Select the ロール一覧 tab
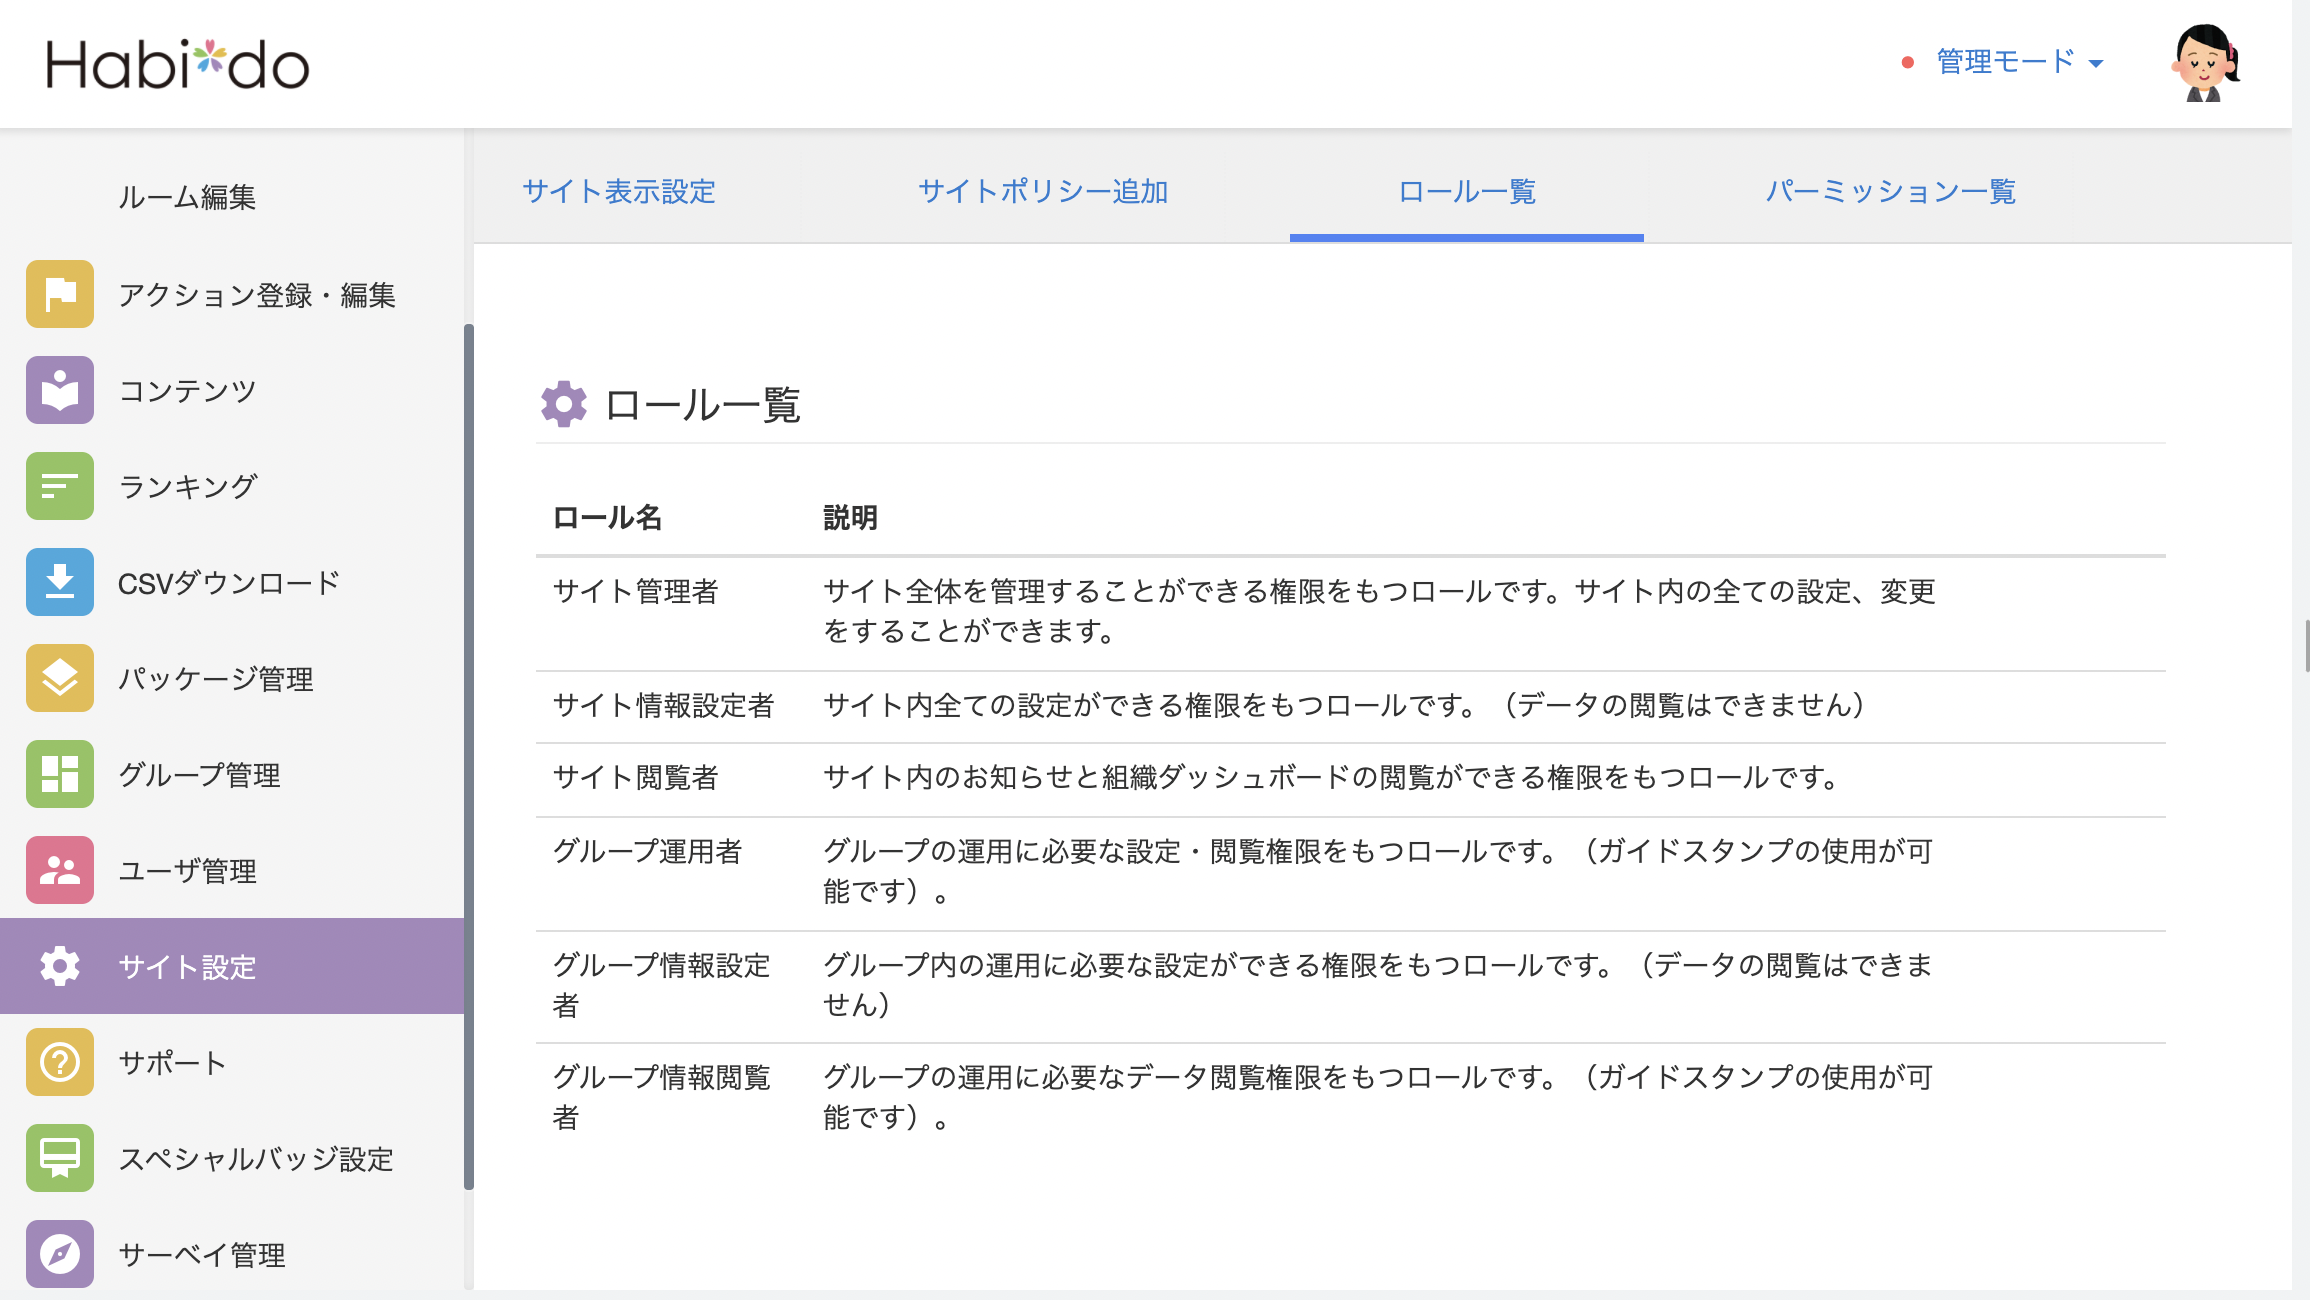Viewport: 2310px width, 1300px height. (1467, 191)
